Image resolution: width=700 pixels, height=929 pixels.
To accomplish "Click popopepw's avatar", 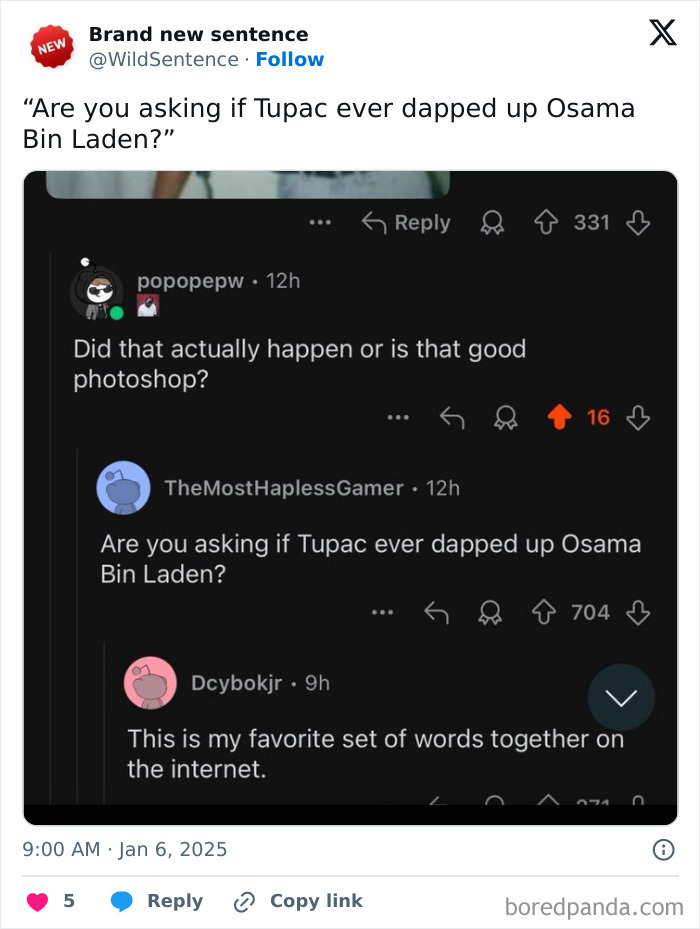I will tap(96, 293).
